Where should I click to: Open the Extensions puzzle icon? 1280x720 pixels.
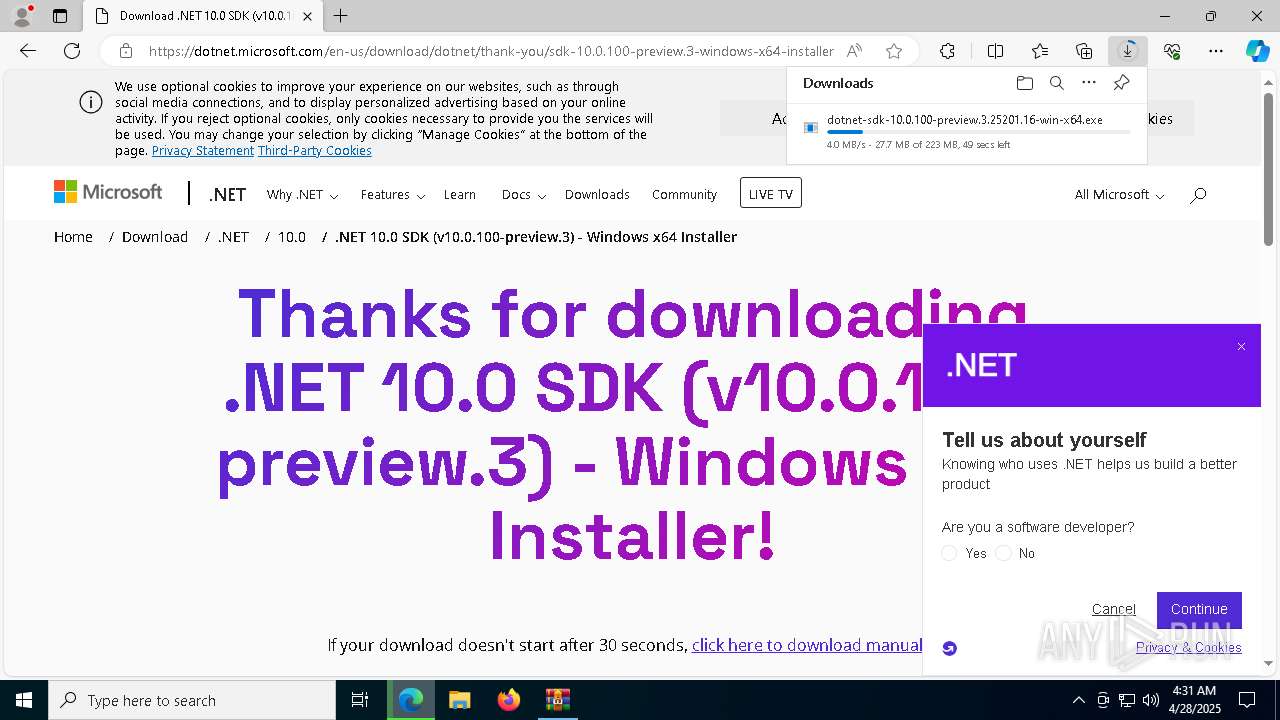click(x=947, y=51)
